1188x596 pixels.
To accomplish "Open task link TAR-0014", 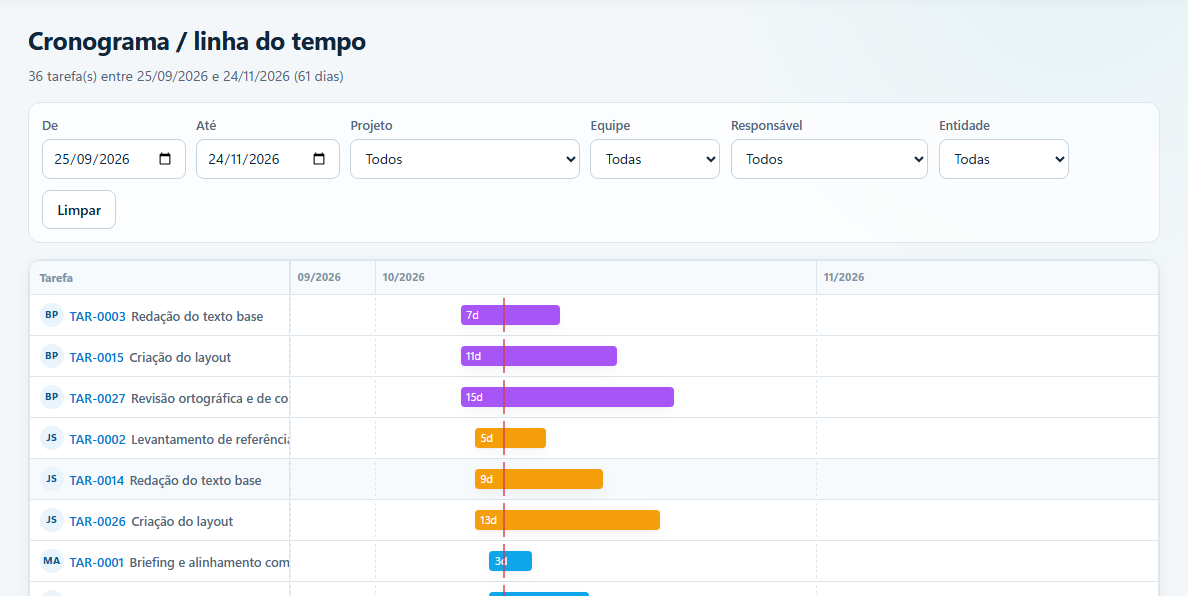I will pyautogui.click(x=96, y=480).
